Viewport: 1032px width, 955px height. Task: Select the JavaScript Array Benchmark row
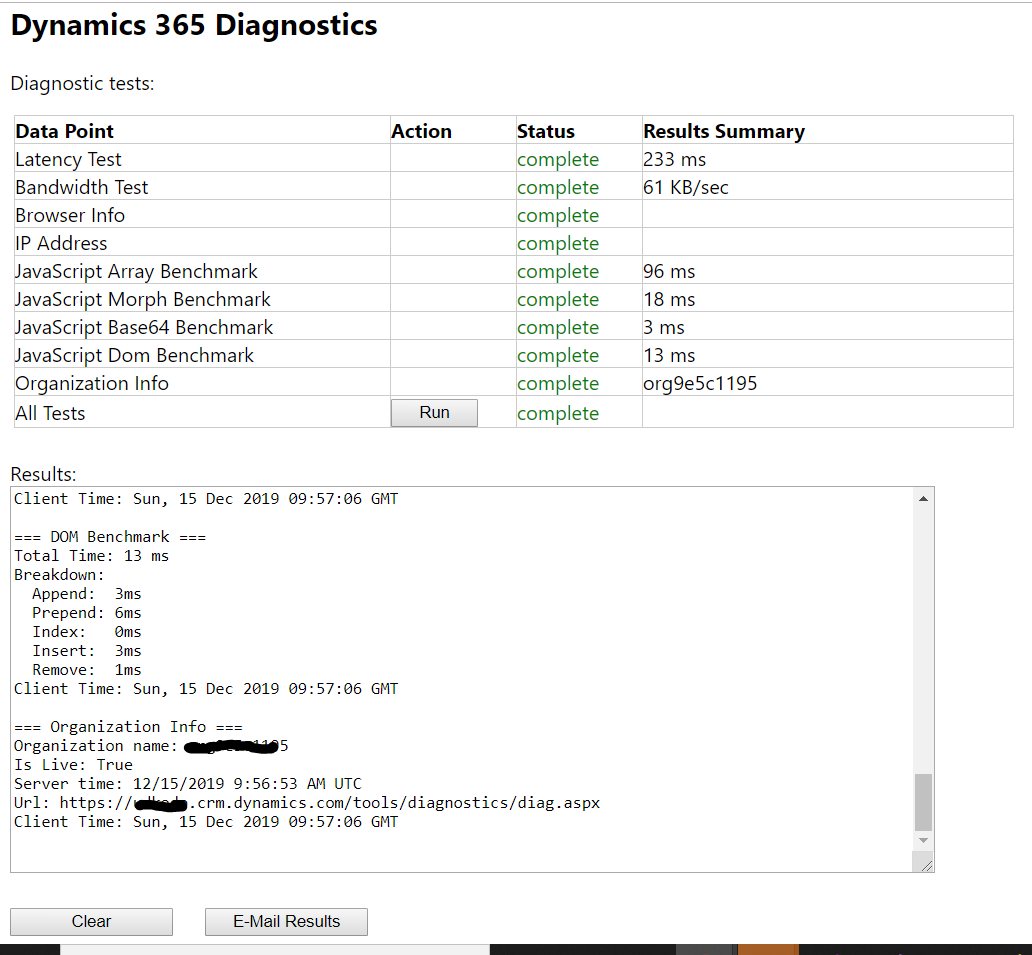click(136, 271)
